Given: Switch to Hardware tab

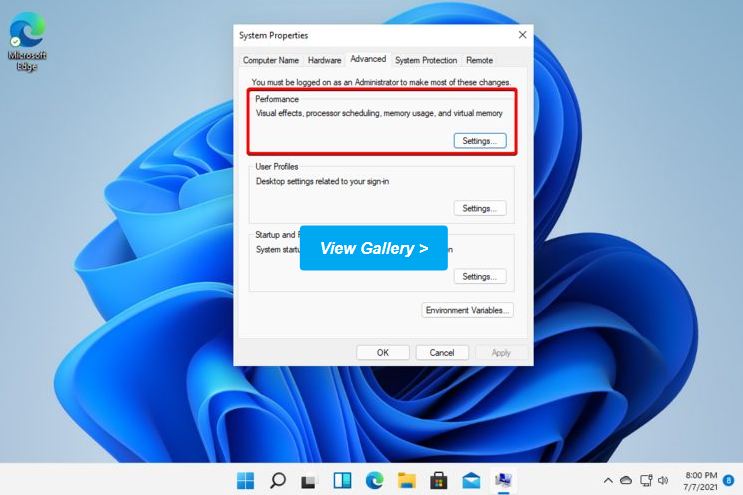Looking at the screenshot, I should tap(325, 60).
